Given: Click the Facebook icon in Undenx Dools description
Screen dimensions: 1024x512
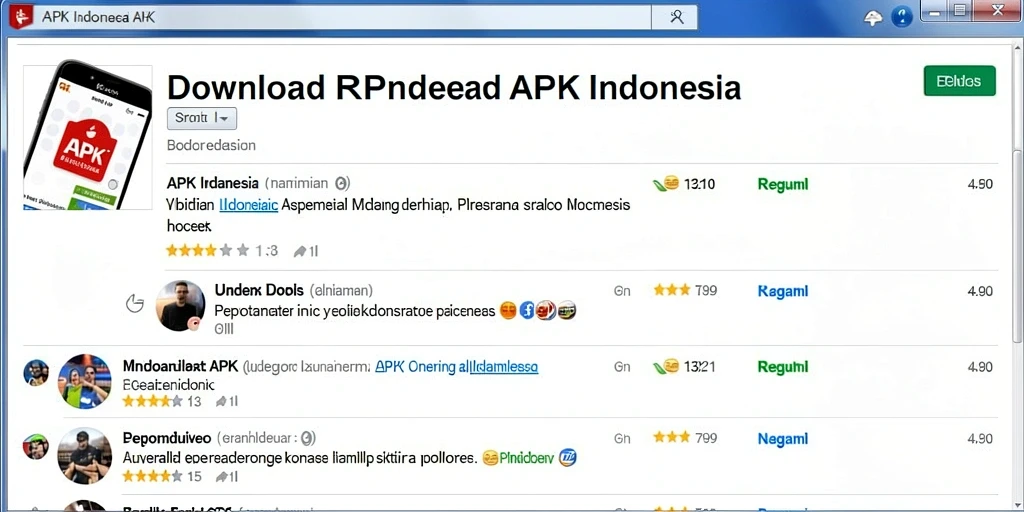Looking at the screenshot, I should click(x=527, y=311).
